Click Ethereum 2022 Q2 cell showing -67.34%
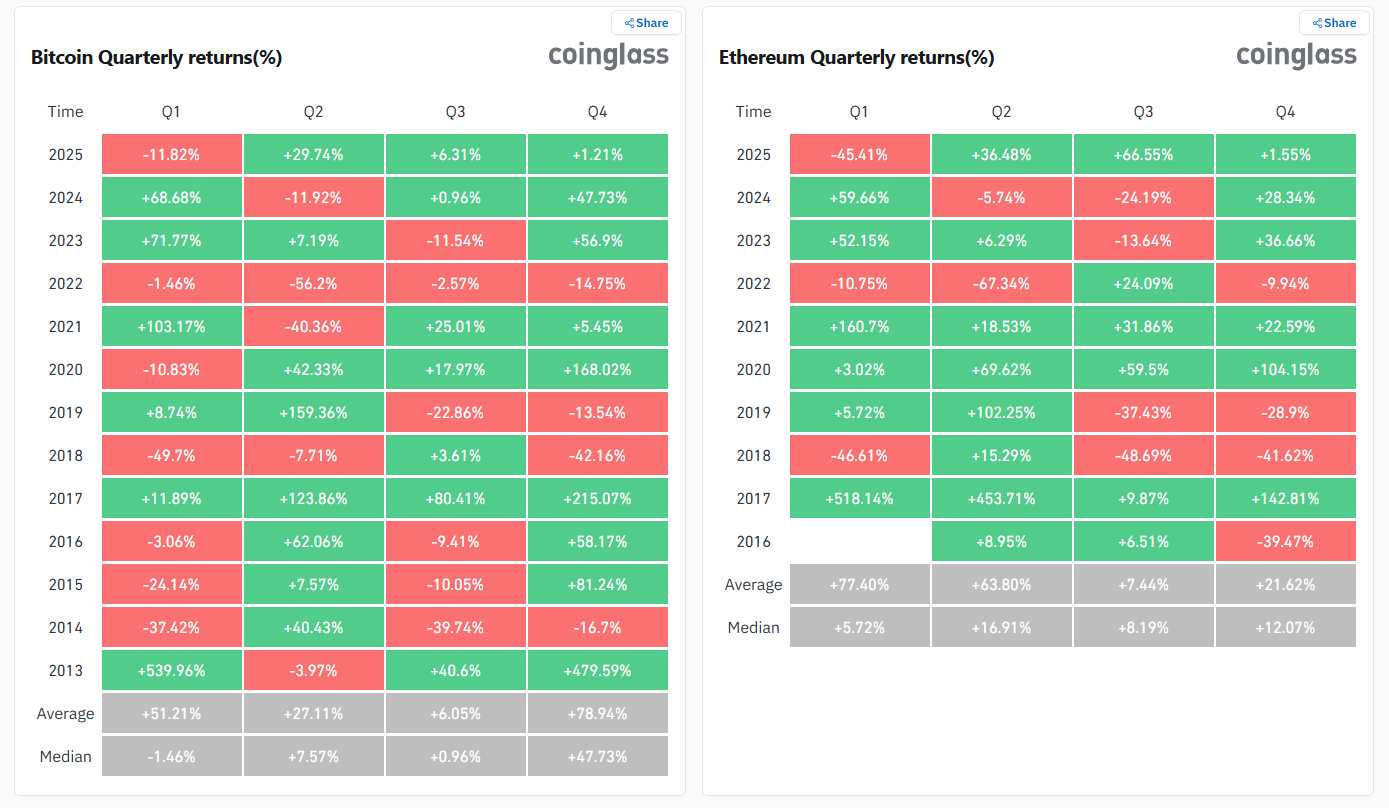The height and width of the screenshot is (808, 1389). coord(1001,284)
